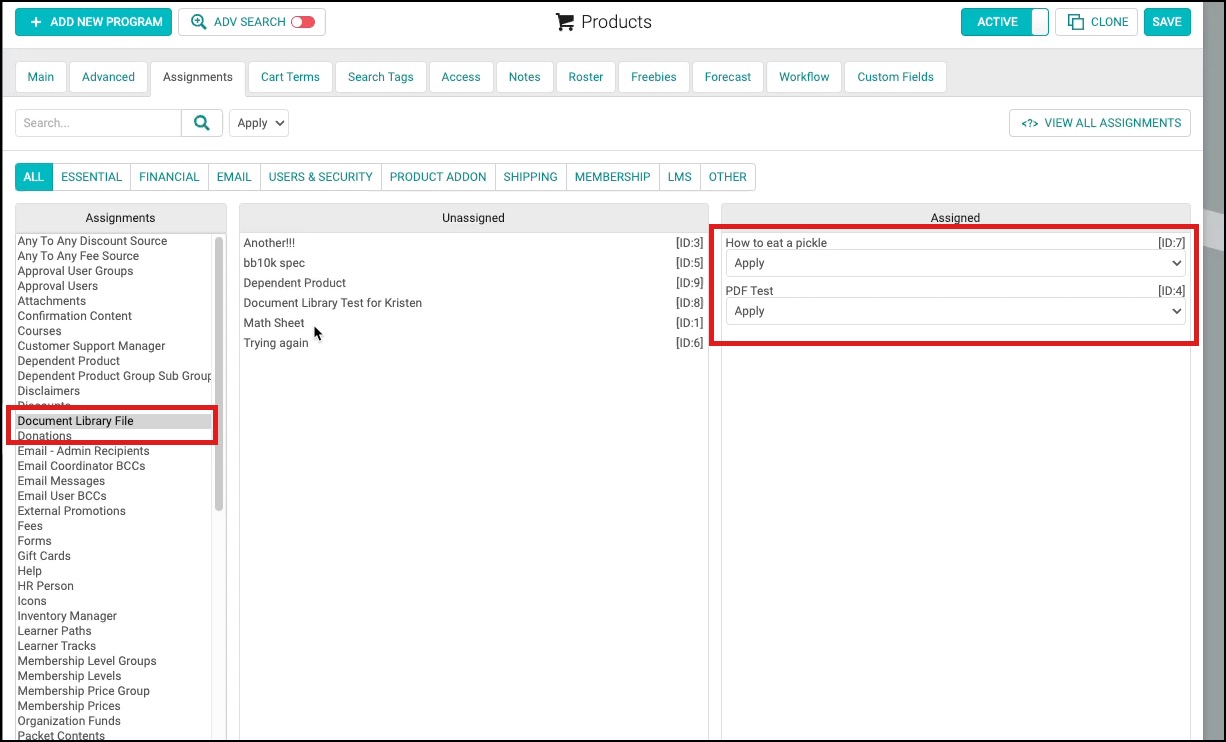Click the assignments search input field
The width and height of the screenshot is (1226, 742).
[98, 123]
